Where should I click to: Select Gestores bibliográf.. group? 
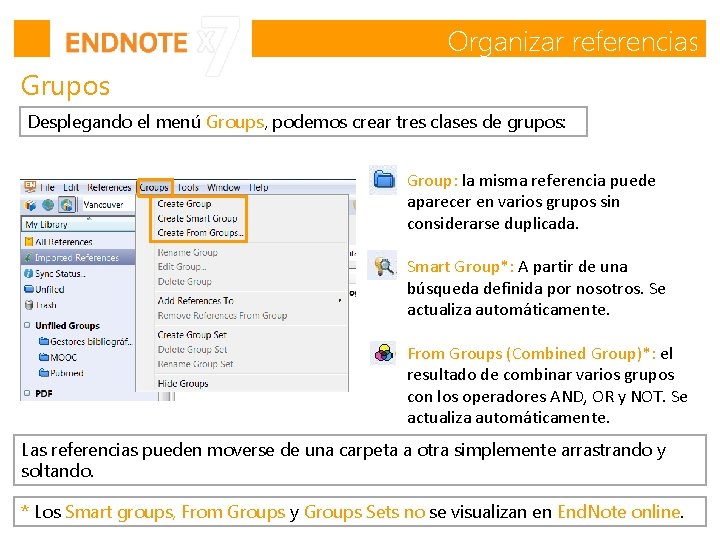pos(86,342)
